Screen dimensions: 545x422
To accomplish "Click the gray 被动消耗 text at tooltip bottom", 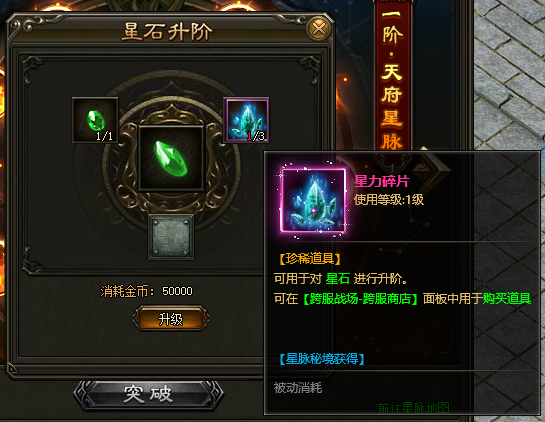I will [x=298, y=388].
